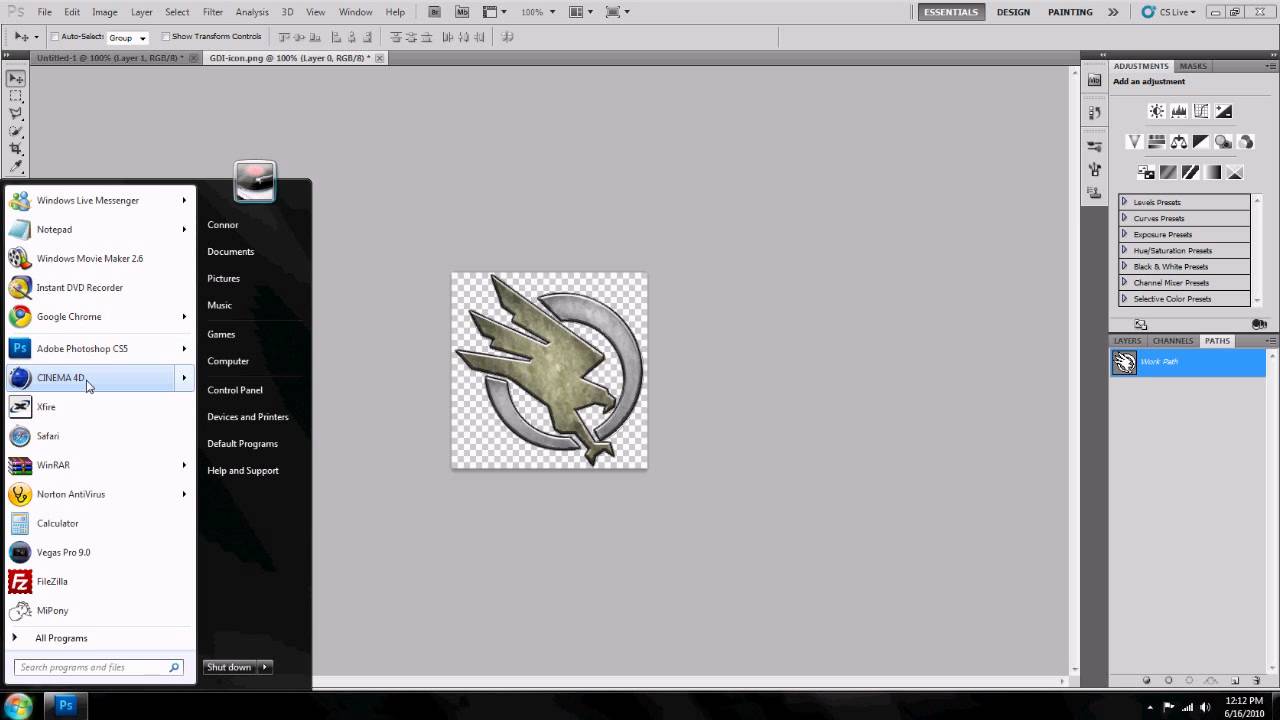
Task: Add a Color Balance adjustment
Action: tap(1179, 142)
